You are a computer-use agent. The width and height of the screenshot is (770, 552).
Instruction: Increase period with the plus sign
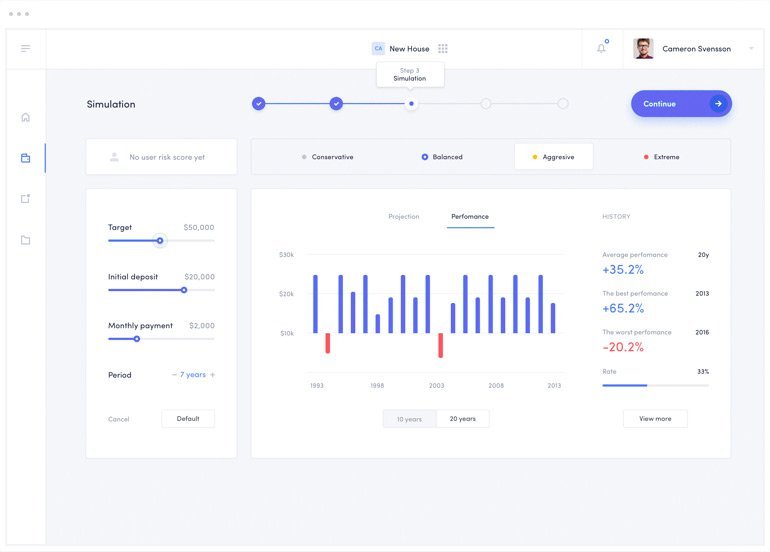point(212,375)
